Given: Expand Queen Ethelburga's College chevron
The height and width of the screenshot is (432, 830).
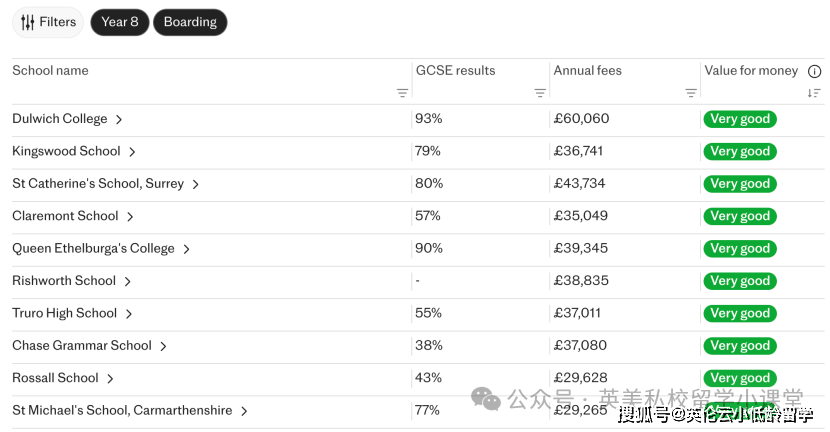Looking at the screenshot, I should (186, 249).
